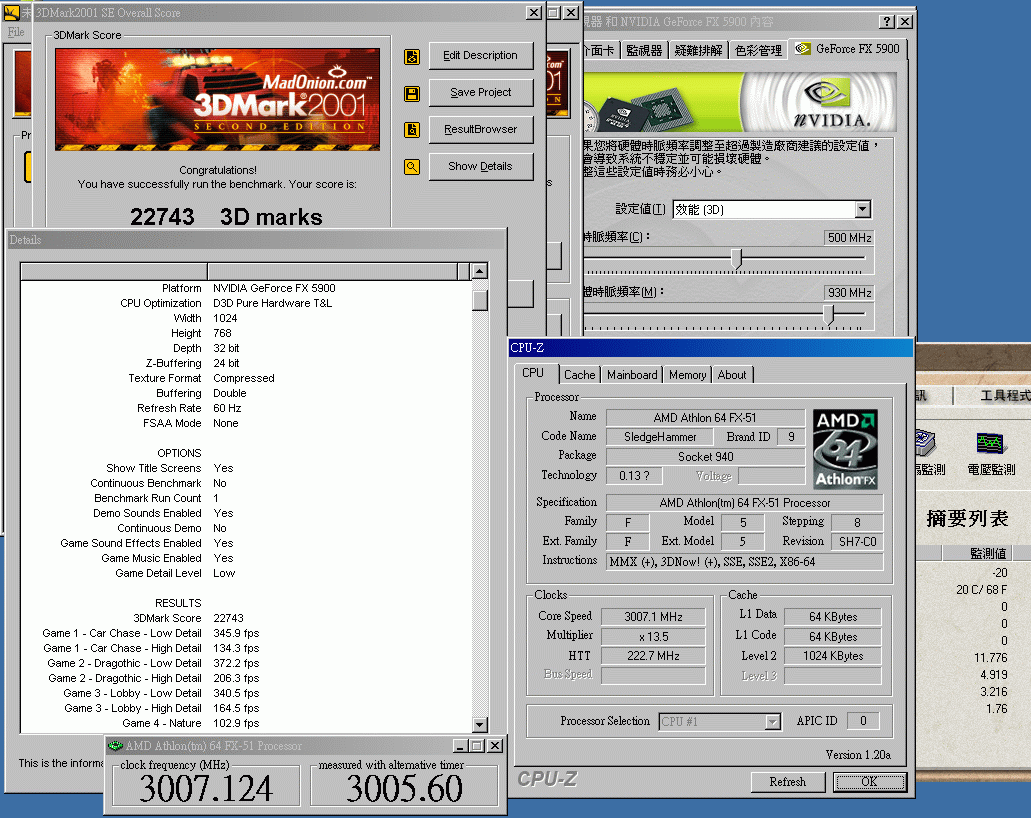This screenshot has height=818, width=1031.
Task: Click the 3DMark icon in the window title bar
Action: 11,12
